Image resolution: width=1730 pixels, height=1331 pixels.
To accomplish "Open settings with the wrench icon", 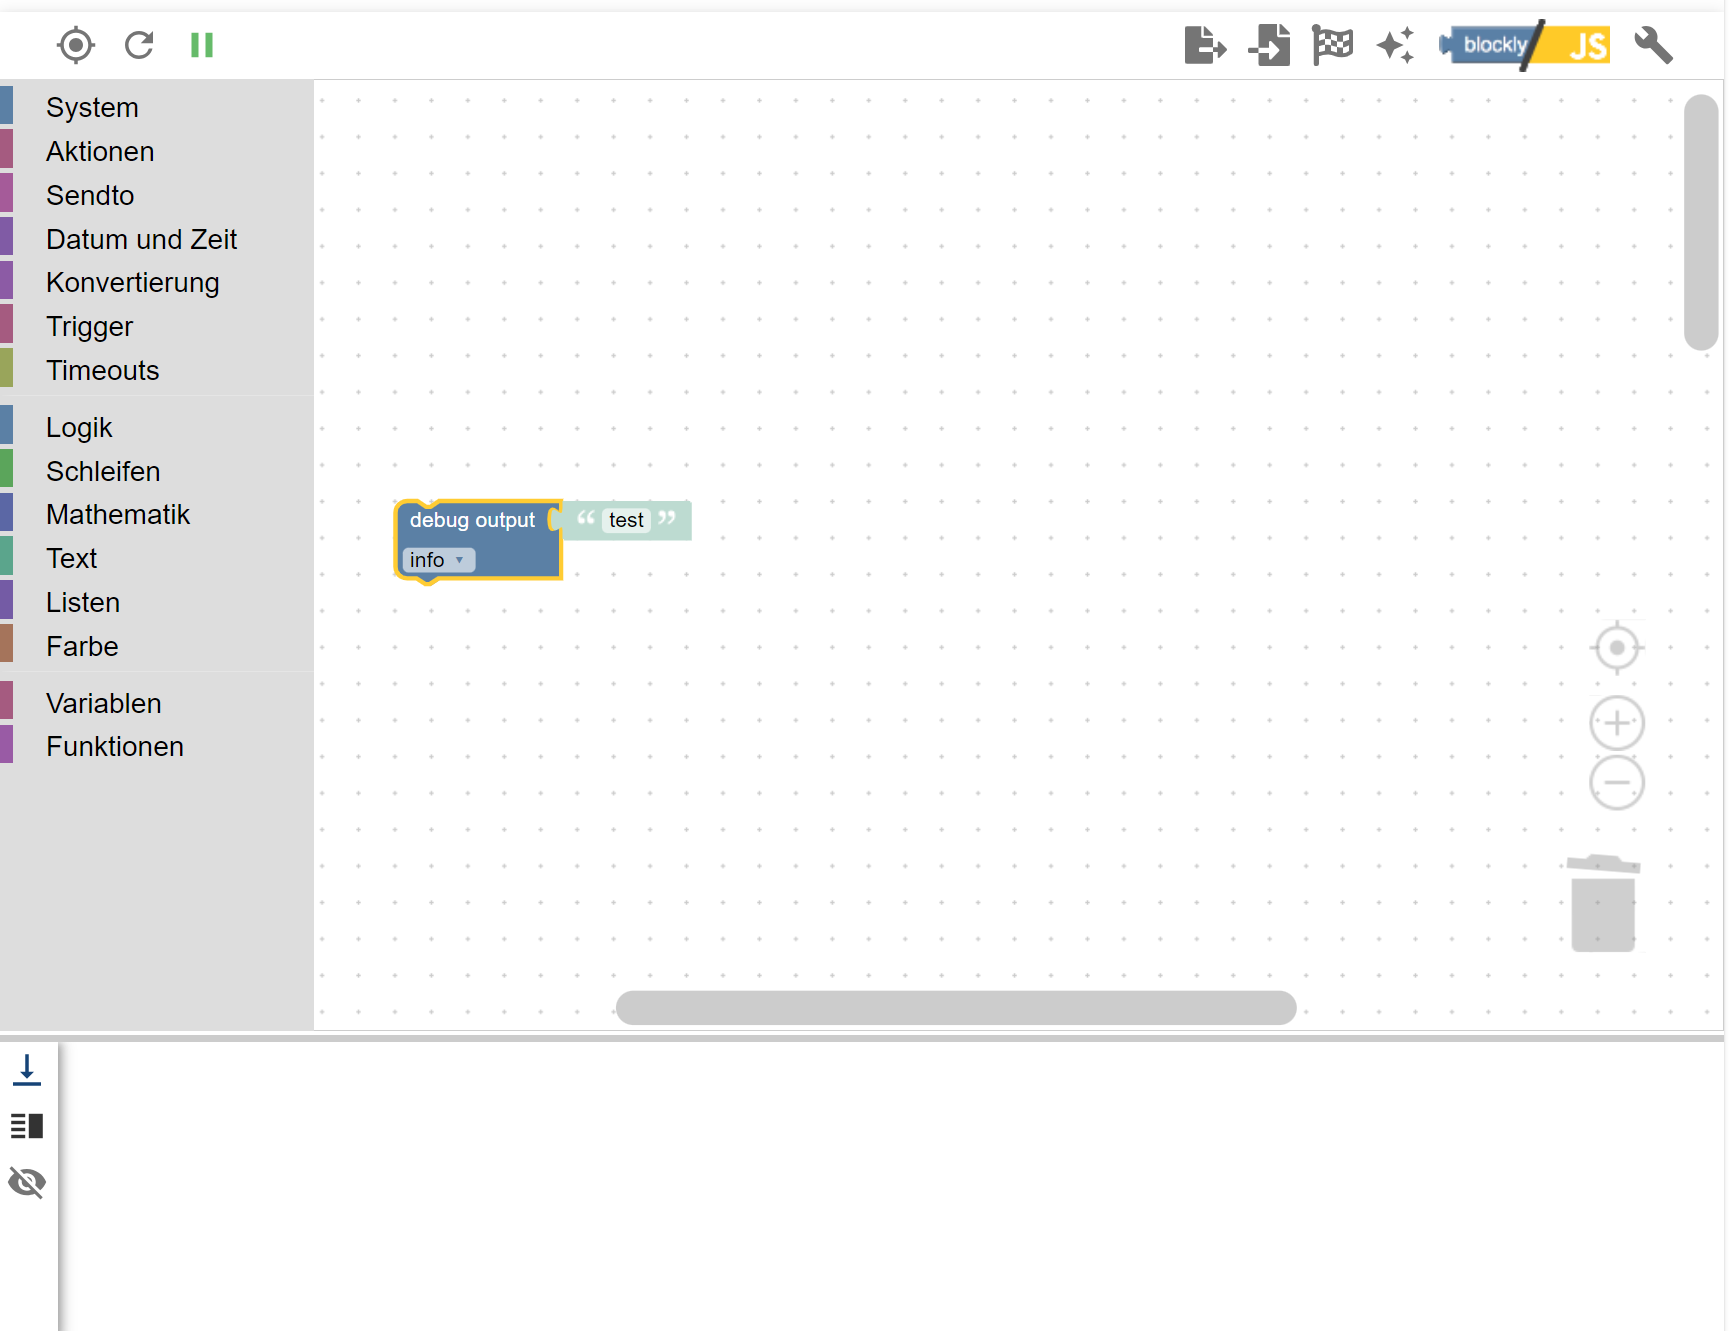I will coord(1653,45).
